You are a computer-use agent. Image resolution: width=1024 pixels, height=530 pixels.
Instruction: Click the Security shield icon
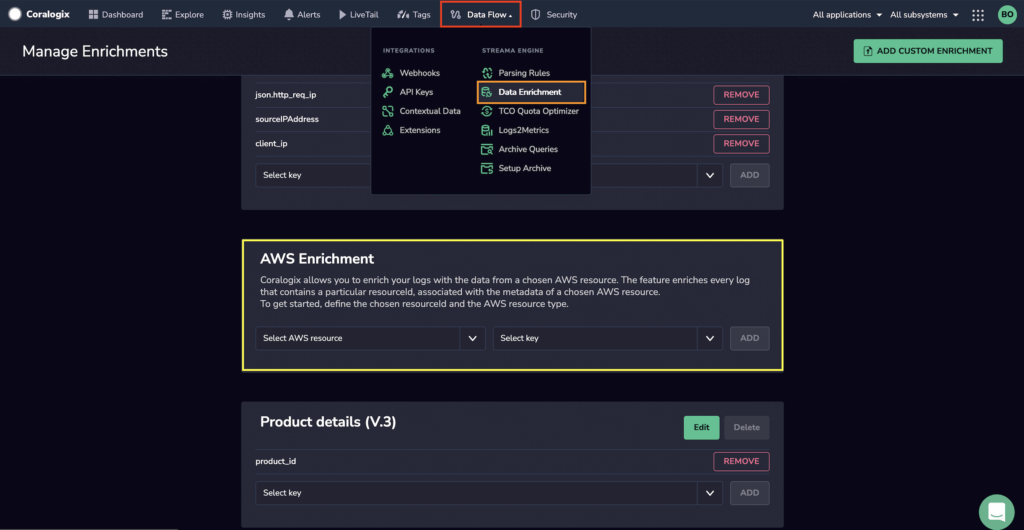click(536, 14)
